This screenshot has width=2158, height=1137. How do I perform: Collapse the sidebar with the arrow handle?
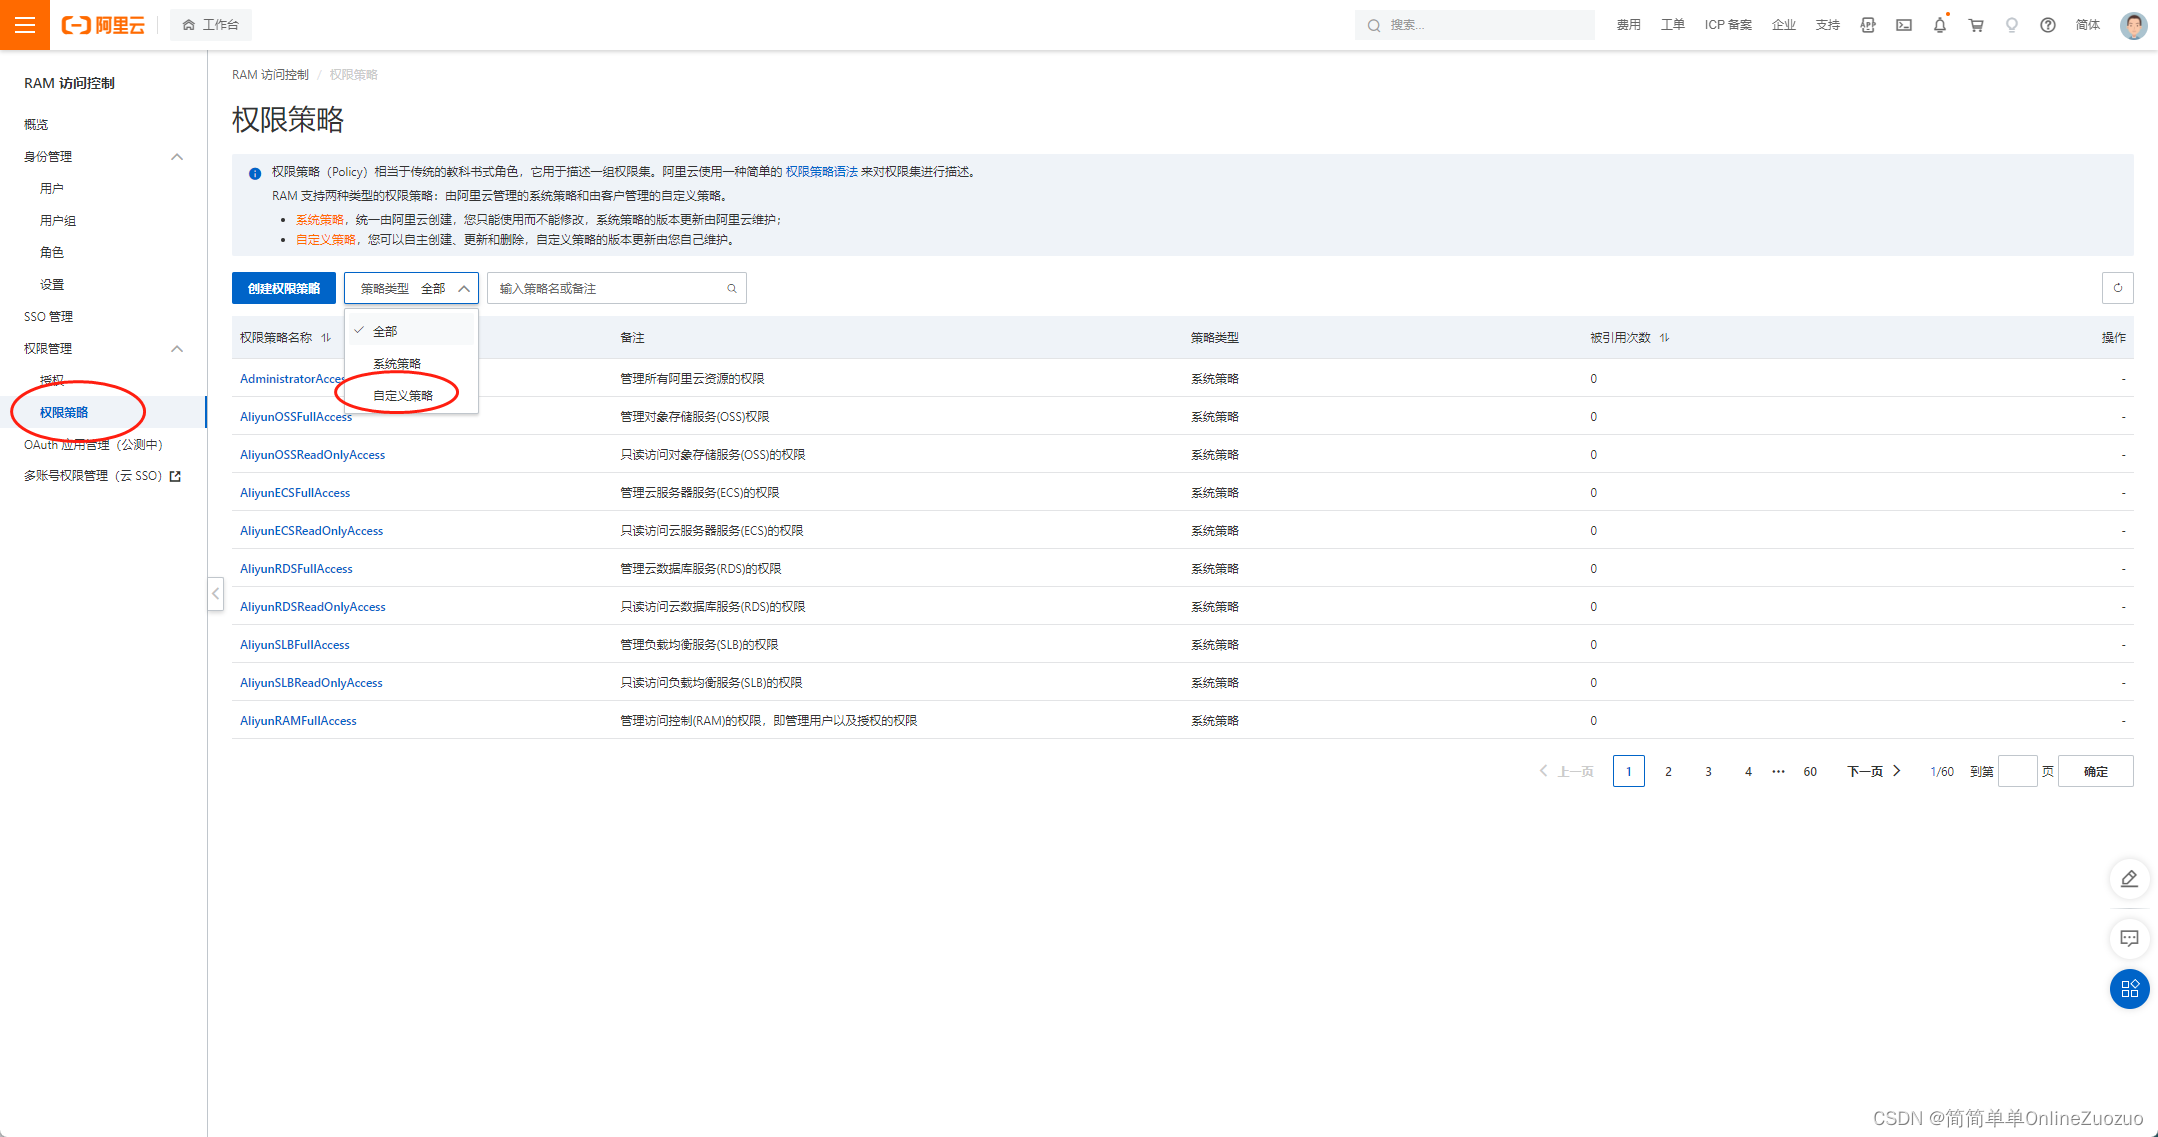tap(215, 593)
